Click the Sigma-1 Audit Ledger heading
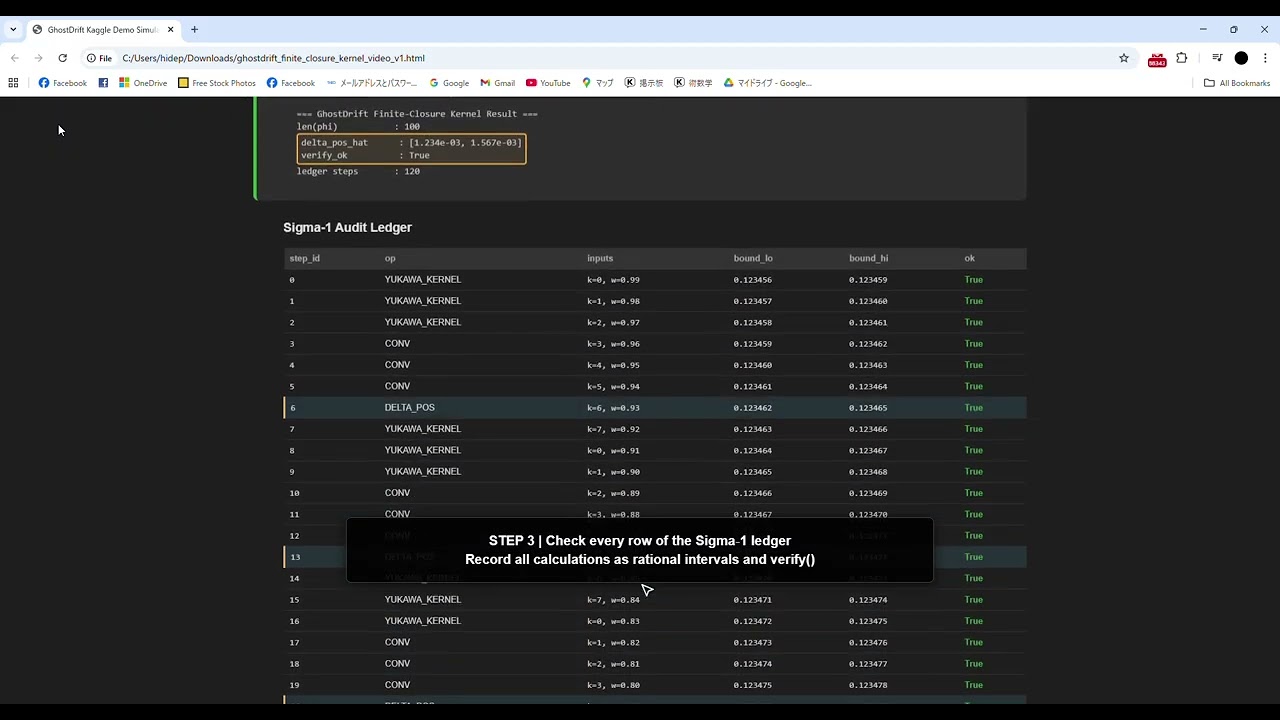 pyautogui.click(x=347, y=228)
